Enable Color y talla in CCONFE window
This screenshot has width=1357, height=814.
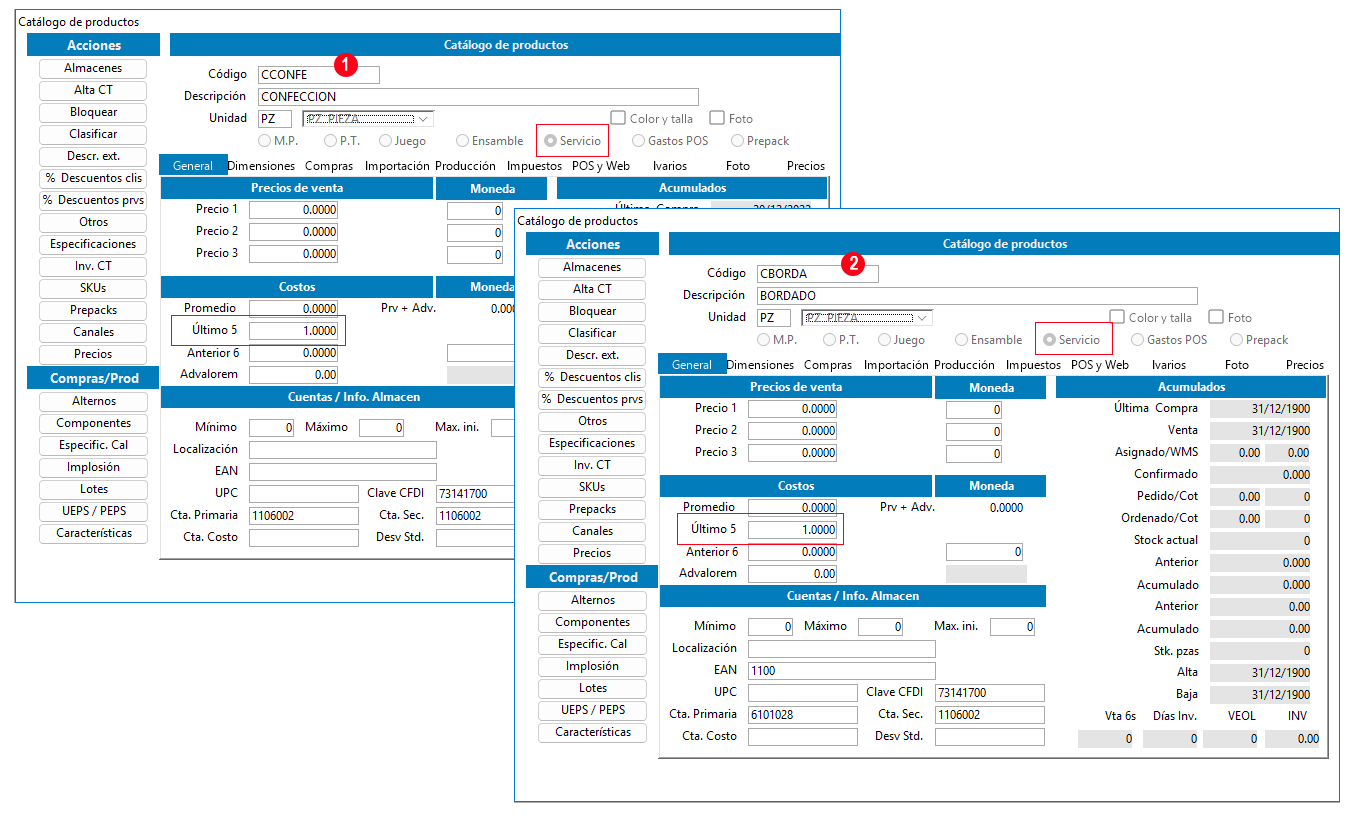[618, 118]
